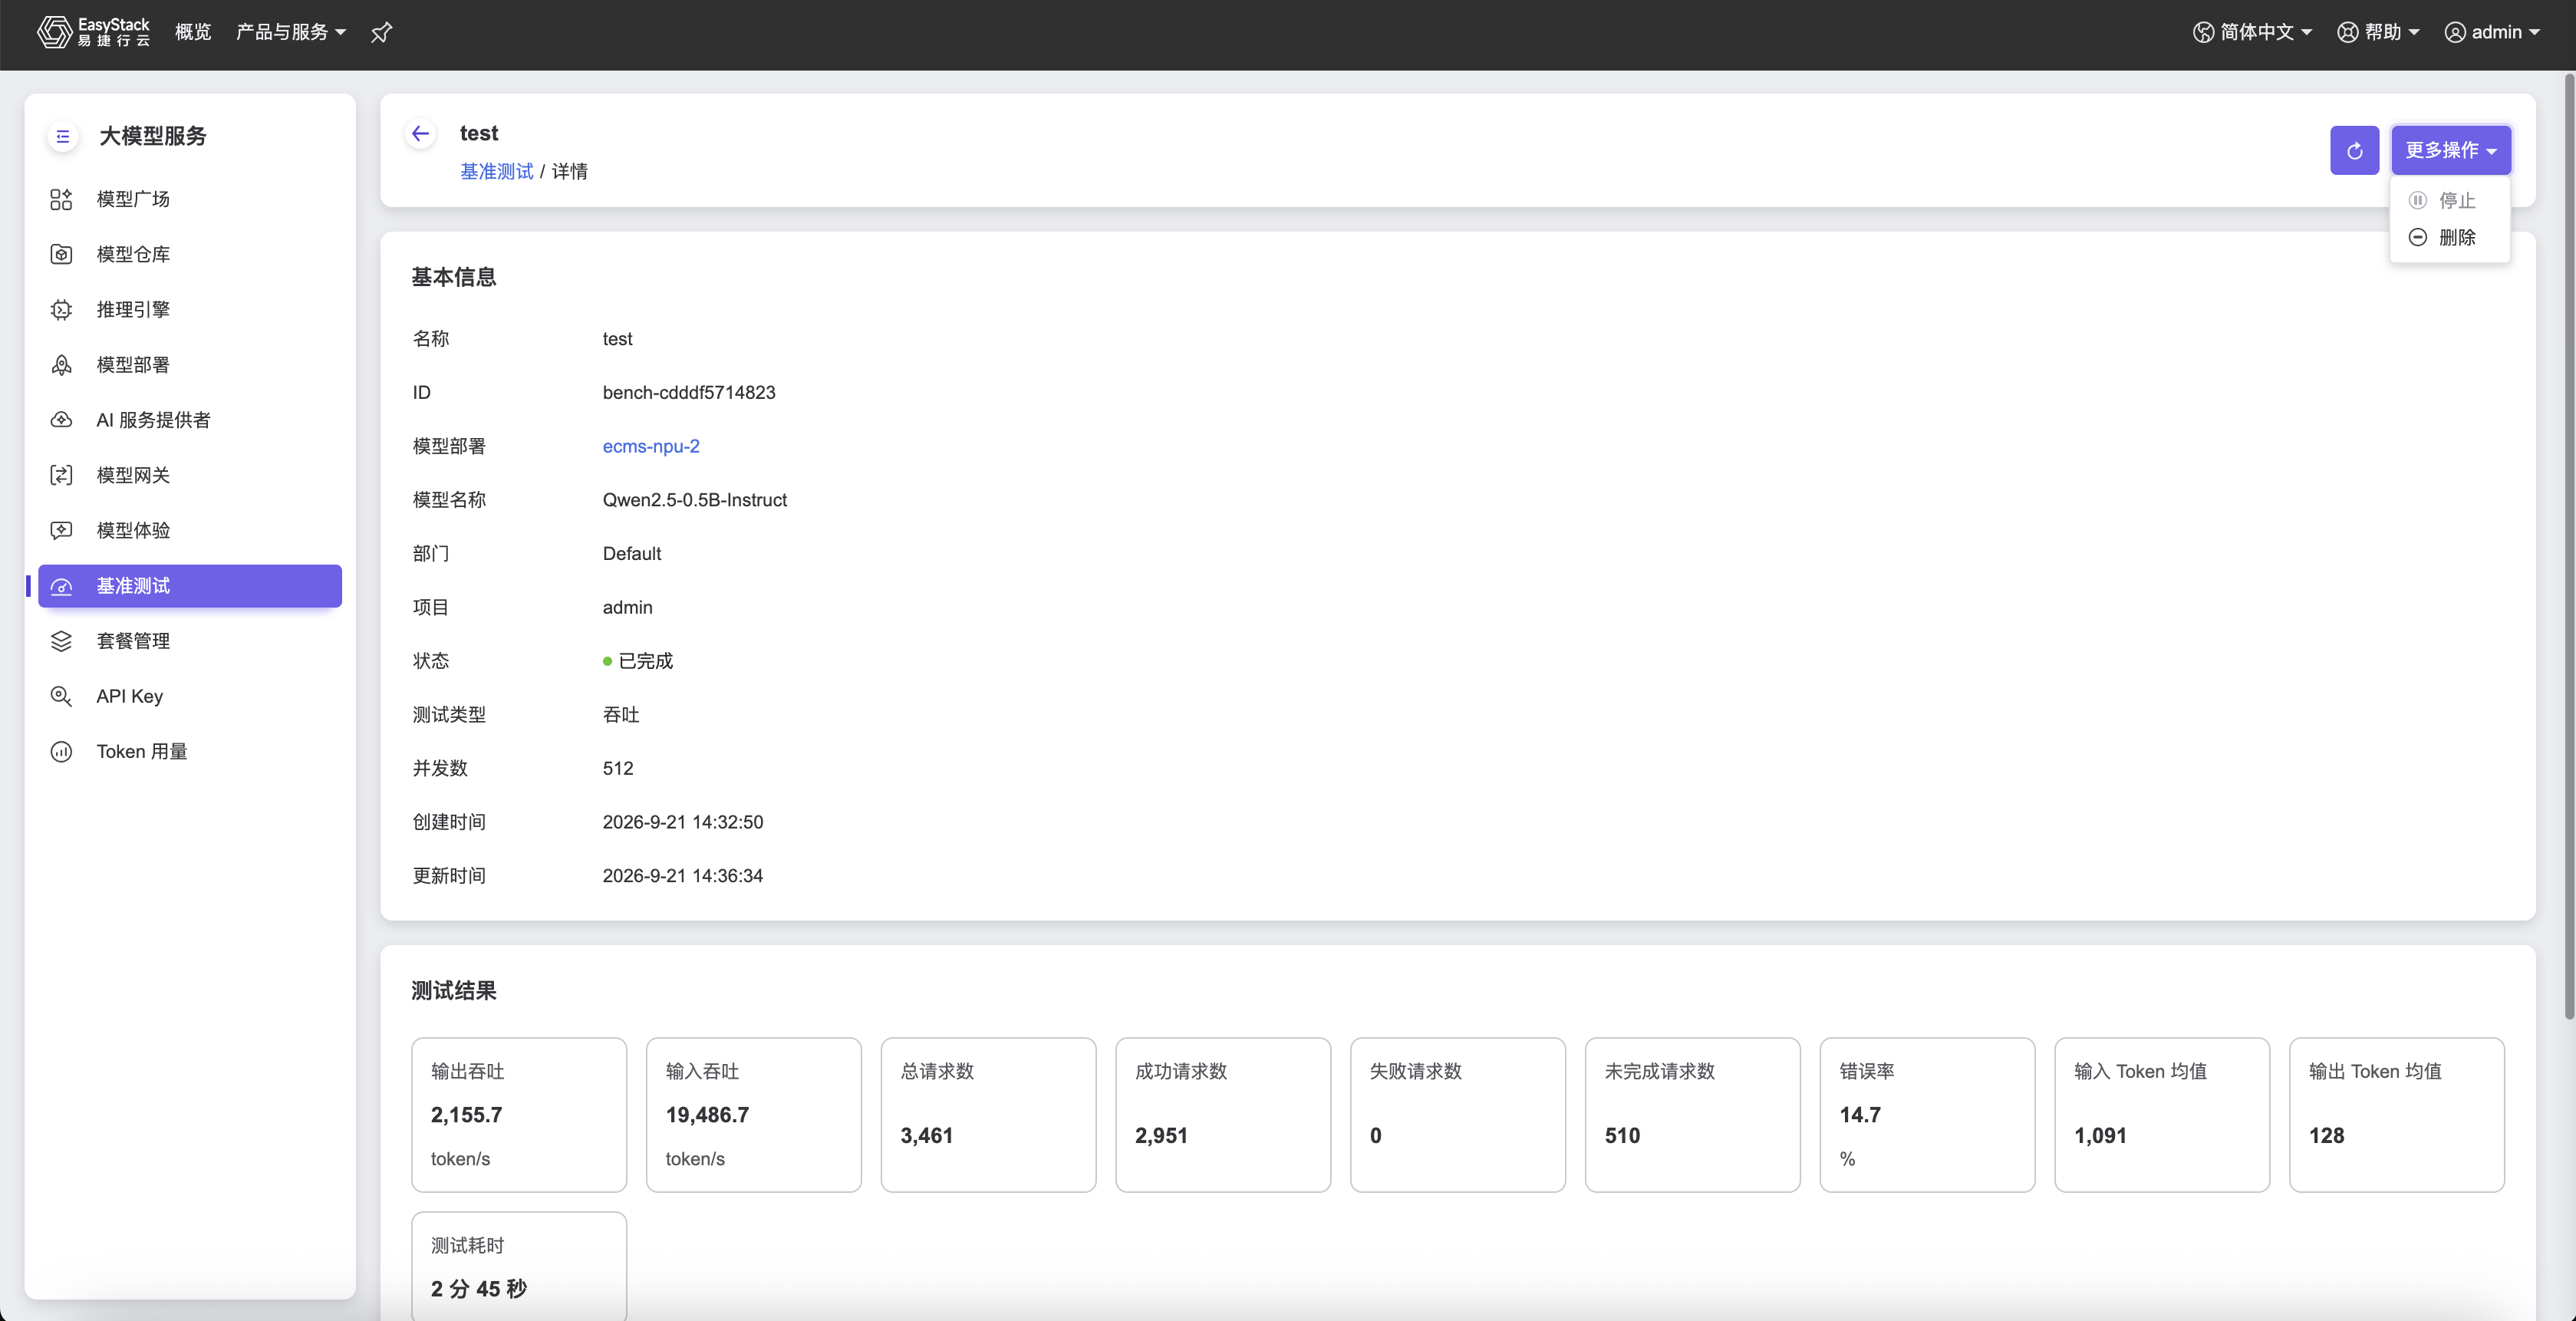Open the 套餐管理 page
This screenshot has width=2576, height=1321.
tap(190, 641)
